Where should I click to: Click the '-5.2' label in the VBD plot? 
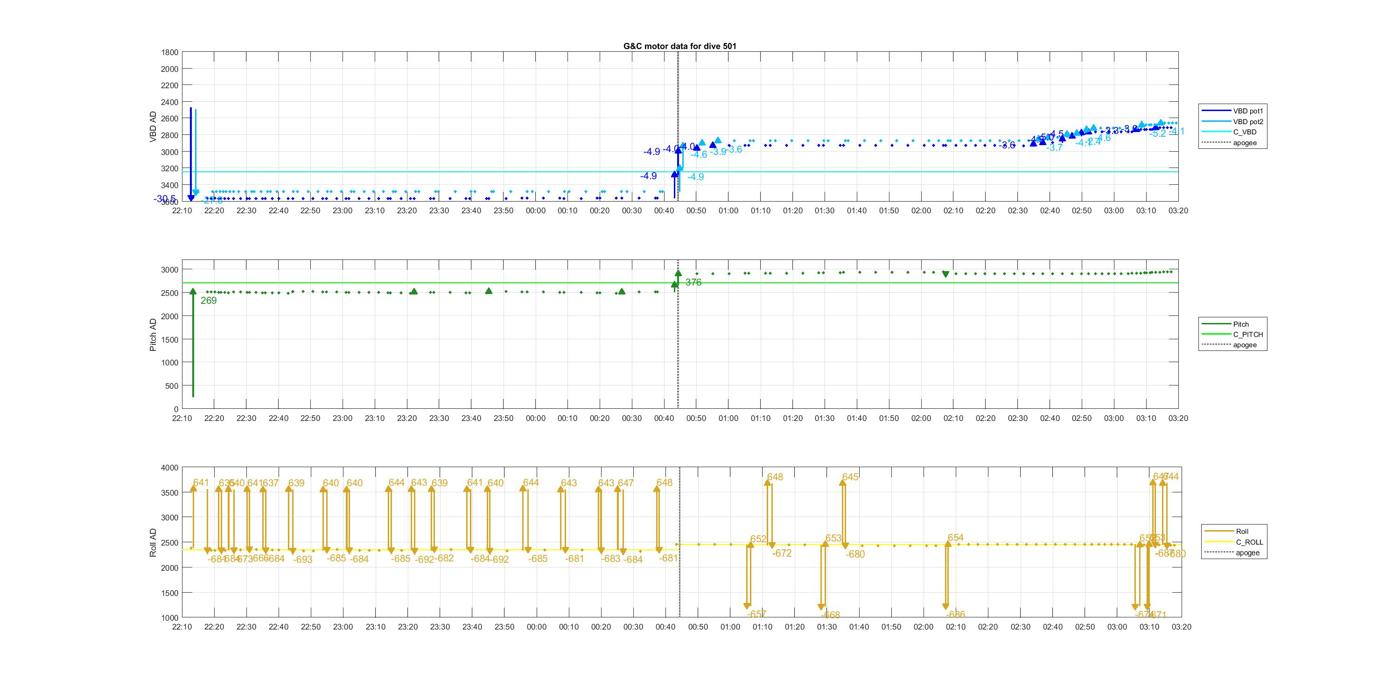click(x=1158, y=133)
